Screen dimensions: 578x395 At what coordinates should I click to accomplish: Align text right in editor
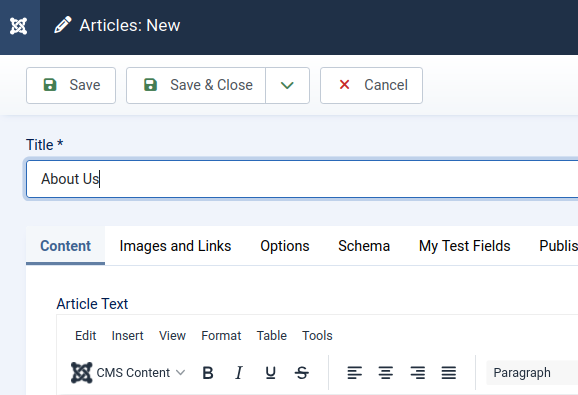tap(417, 373)
